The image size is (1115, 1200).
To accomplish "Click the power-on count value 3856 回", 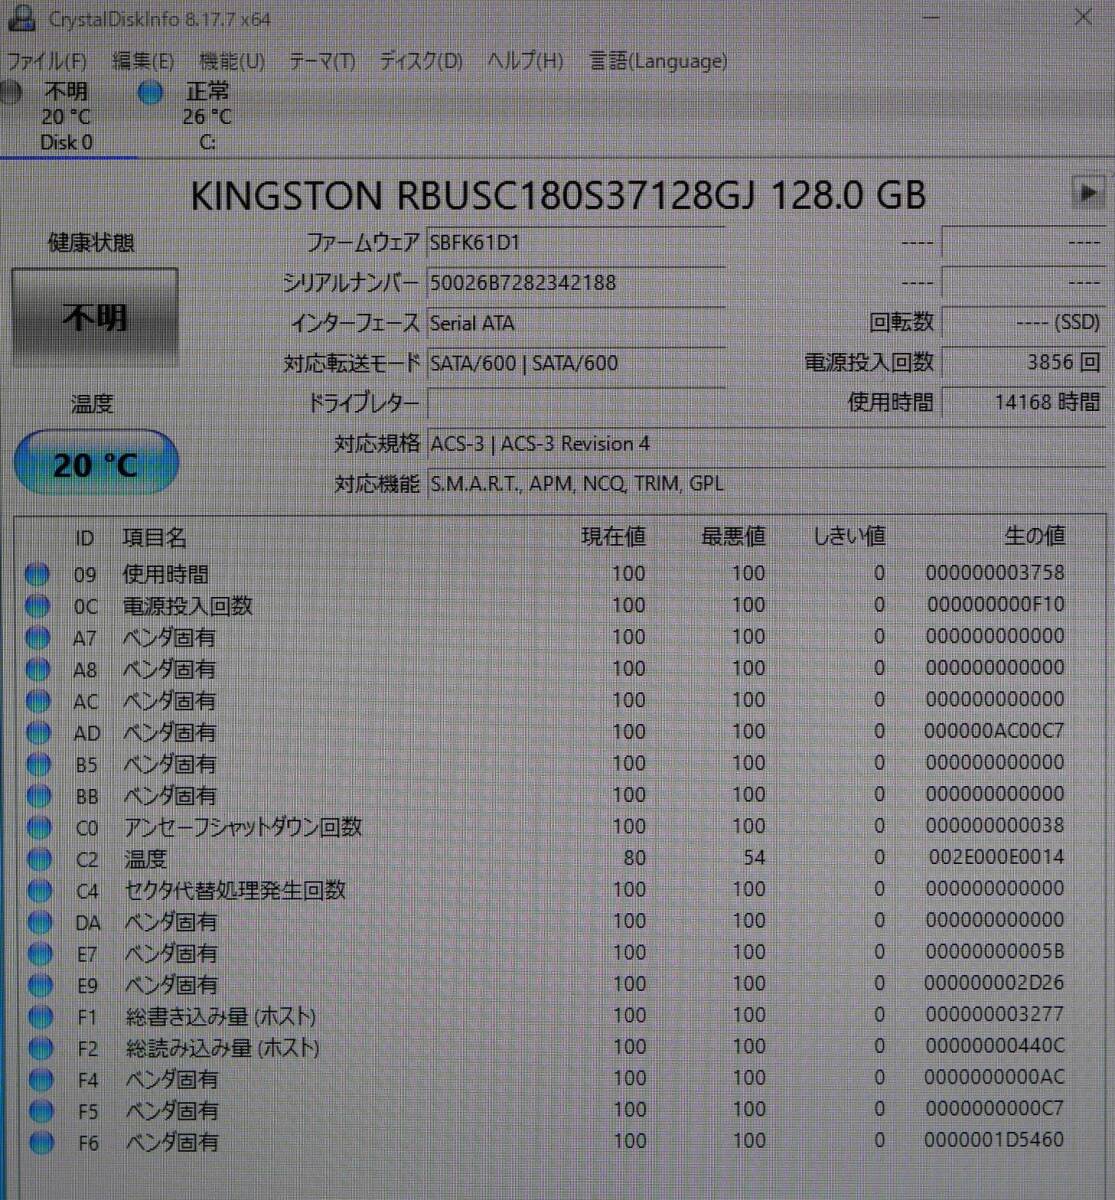I will pyautogui.click(x=1023, y=362).
